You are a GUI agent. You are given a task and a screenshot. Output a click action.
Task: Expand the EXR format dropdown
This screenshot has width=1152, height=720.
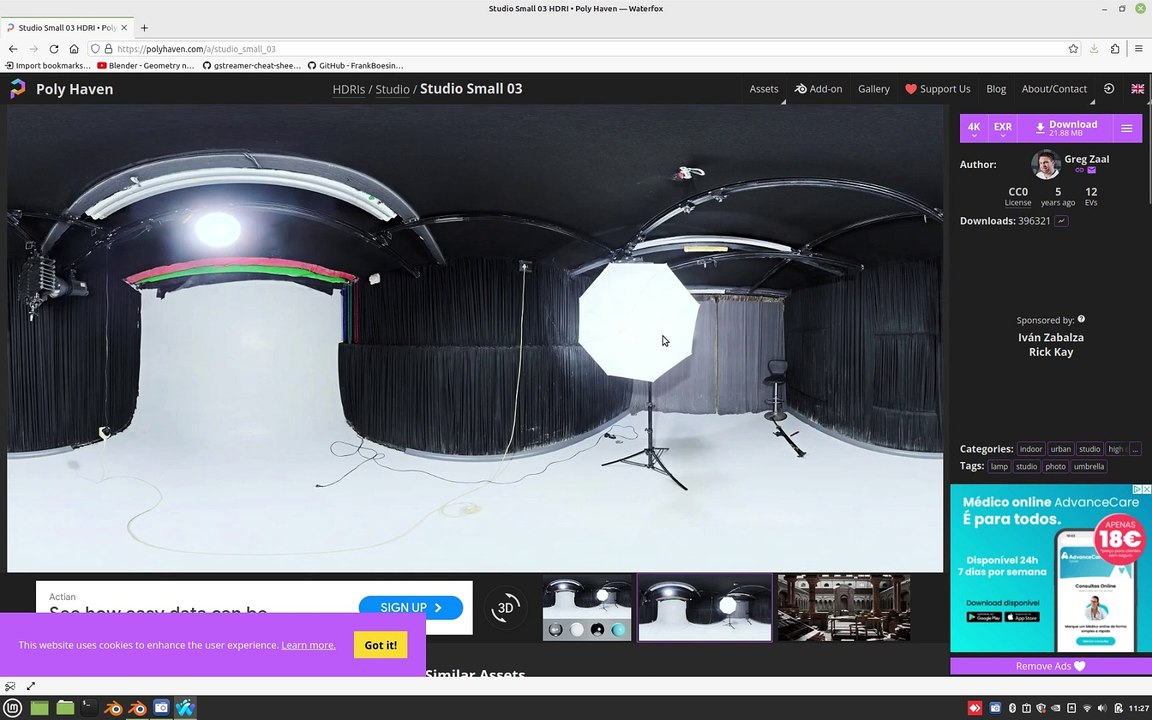tap(1003, 129)
